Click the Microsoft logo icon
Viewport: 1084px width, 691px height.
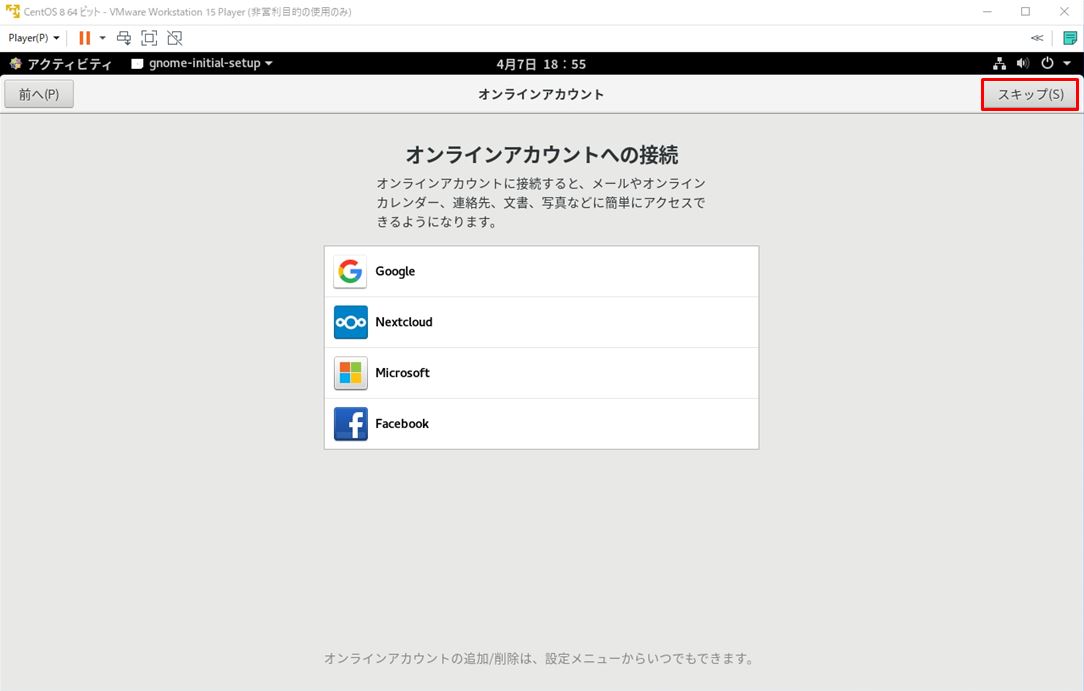point(351,373)
